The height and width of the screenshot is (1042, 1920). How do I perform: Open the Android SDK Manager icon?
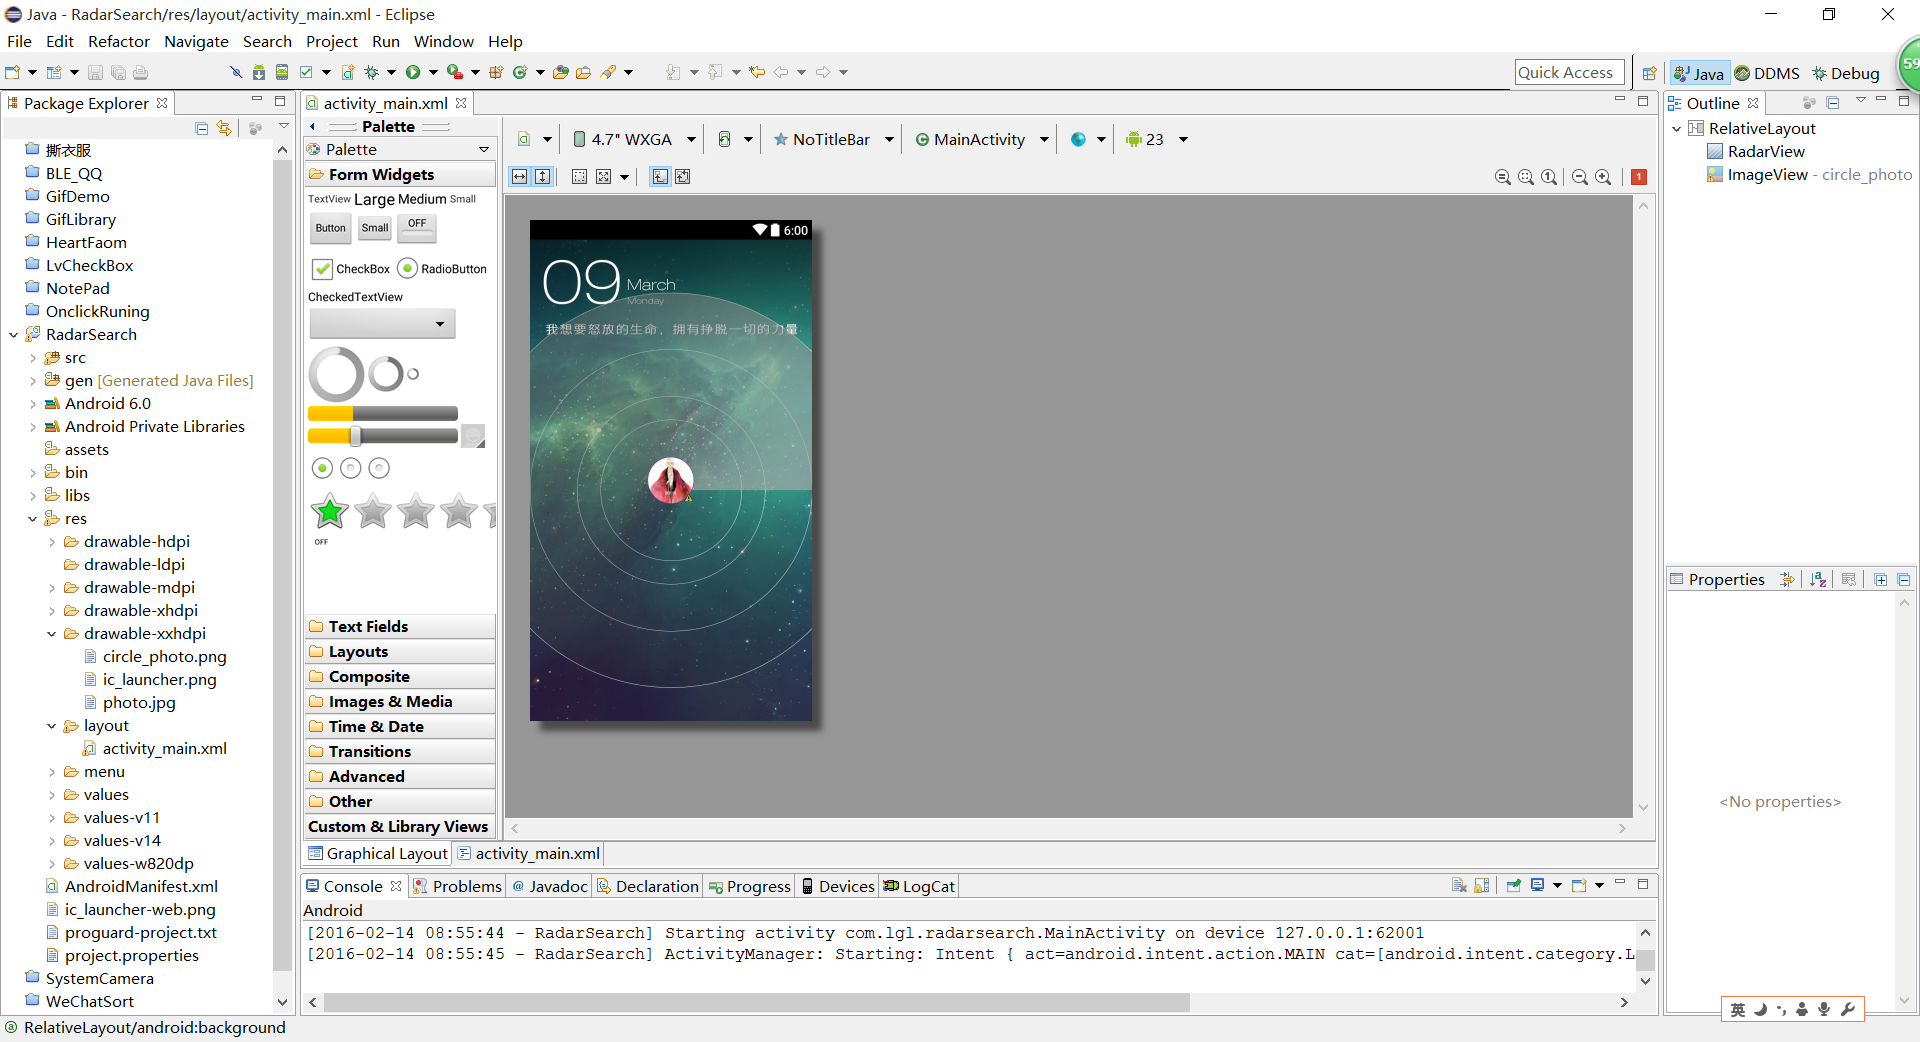point(259,72)
